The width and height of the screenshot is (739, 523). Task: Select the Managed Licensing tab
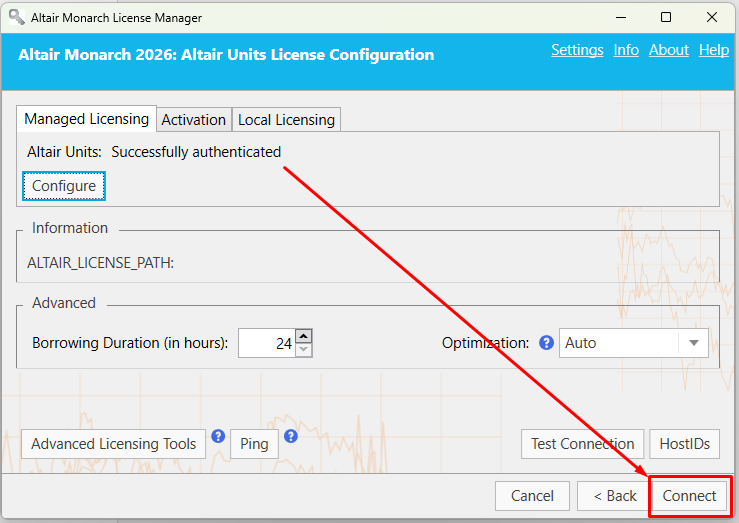point(86,119)
